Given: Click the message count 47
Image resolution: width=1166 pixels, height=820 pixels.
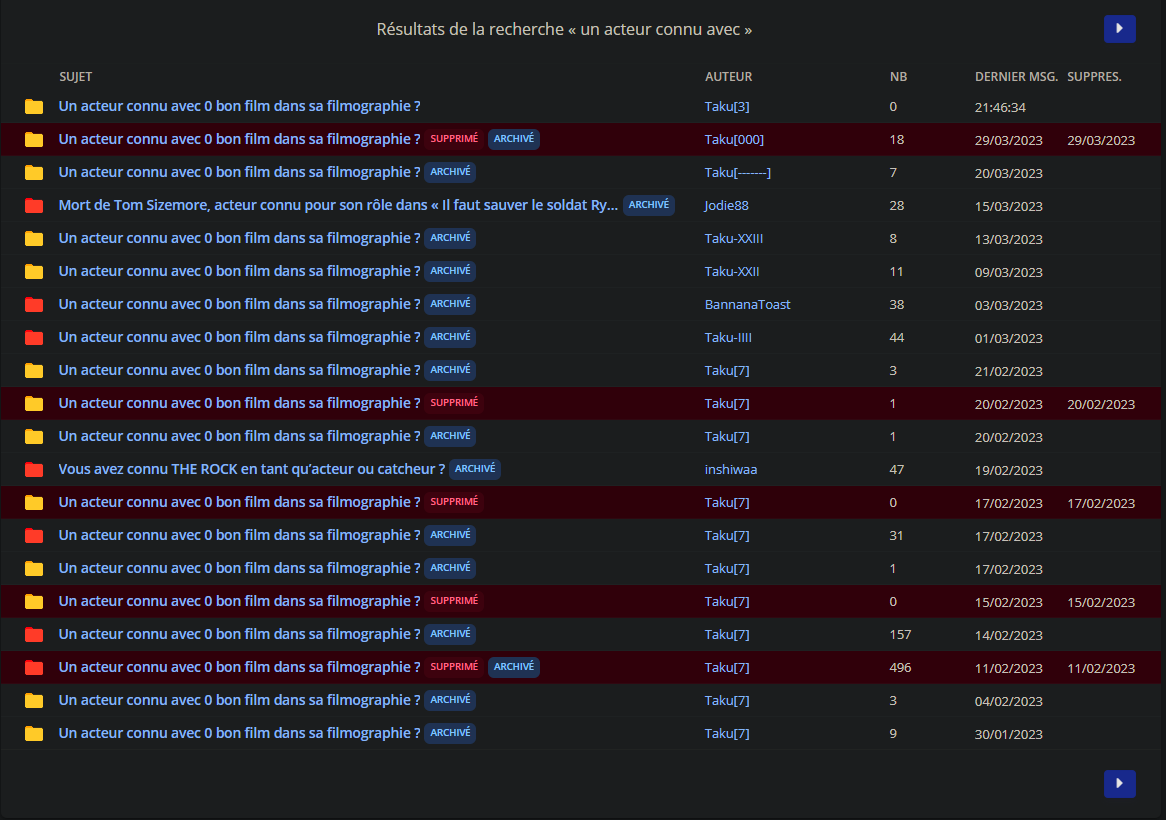Looking at the screenshot, I should pos(897,469).
